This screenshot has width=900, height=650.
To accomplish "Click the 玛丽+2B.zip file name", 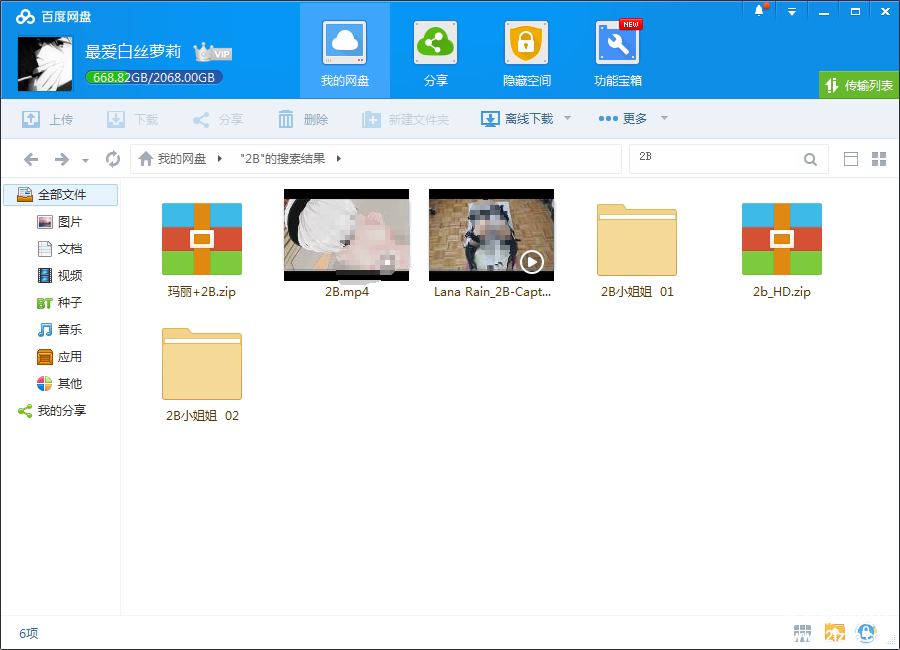I will [201, 292].
